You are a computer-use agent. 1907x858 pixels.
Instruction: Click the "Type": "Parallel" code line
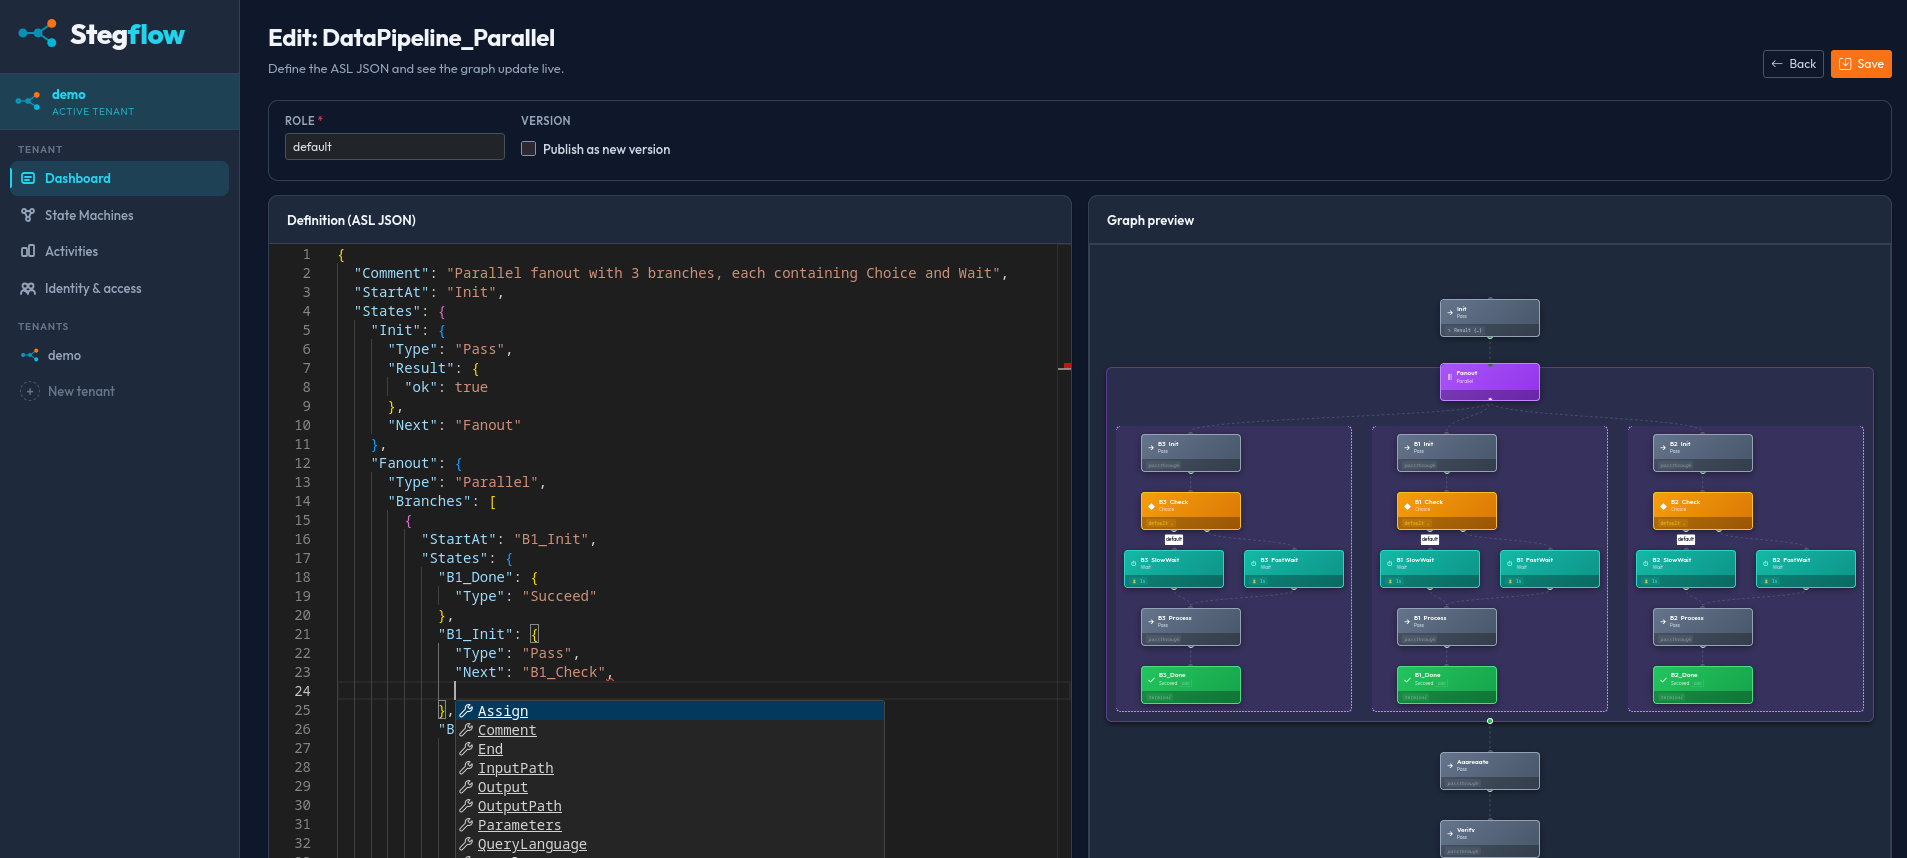tap(467, 482)
